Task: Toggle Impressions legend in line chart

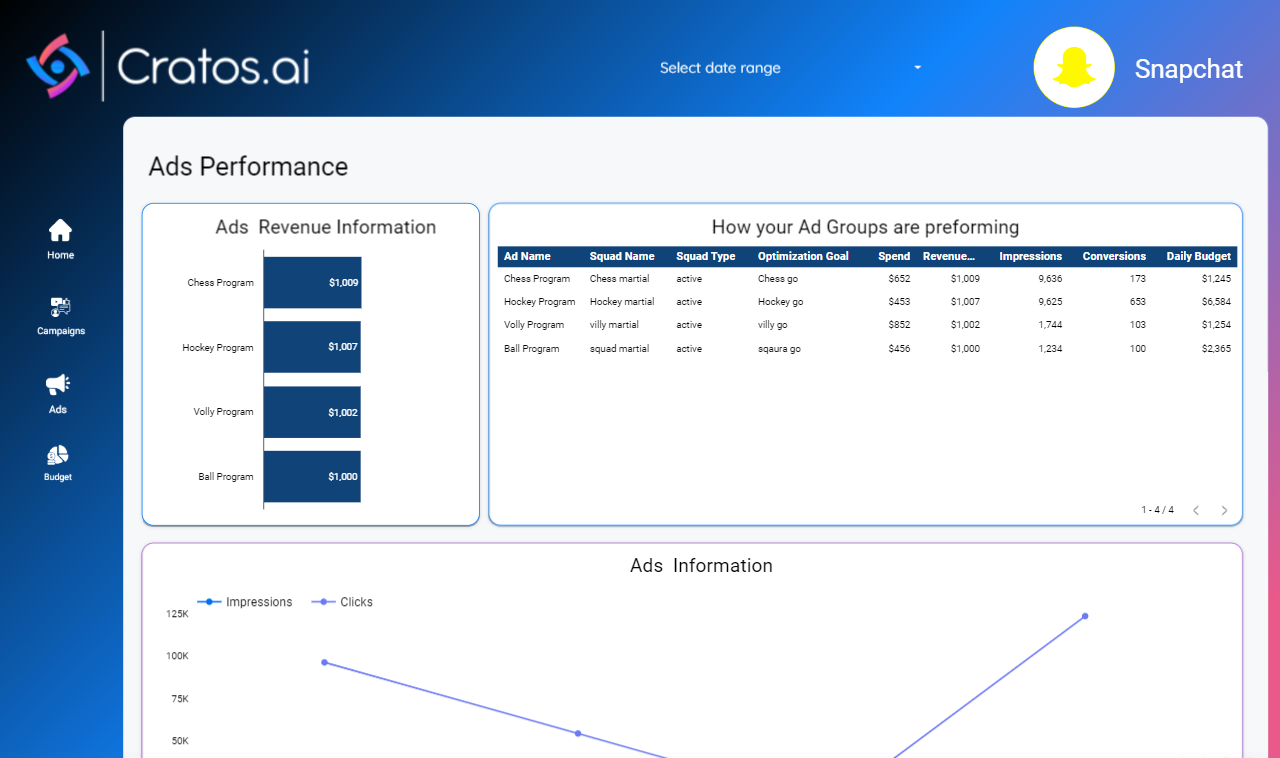Action: (x=245, y=602)
